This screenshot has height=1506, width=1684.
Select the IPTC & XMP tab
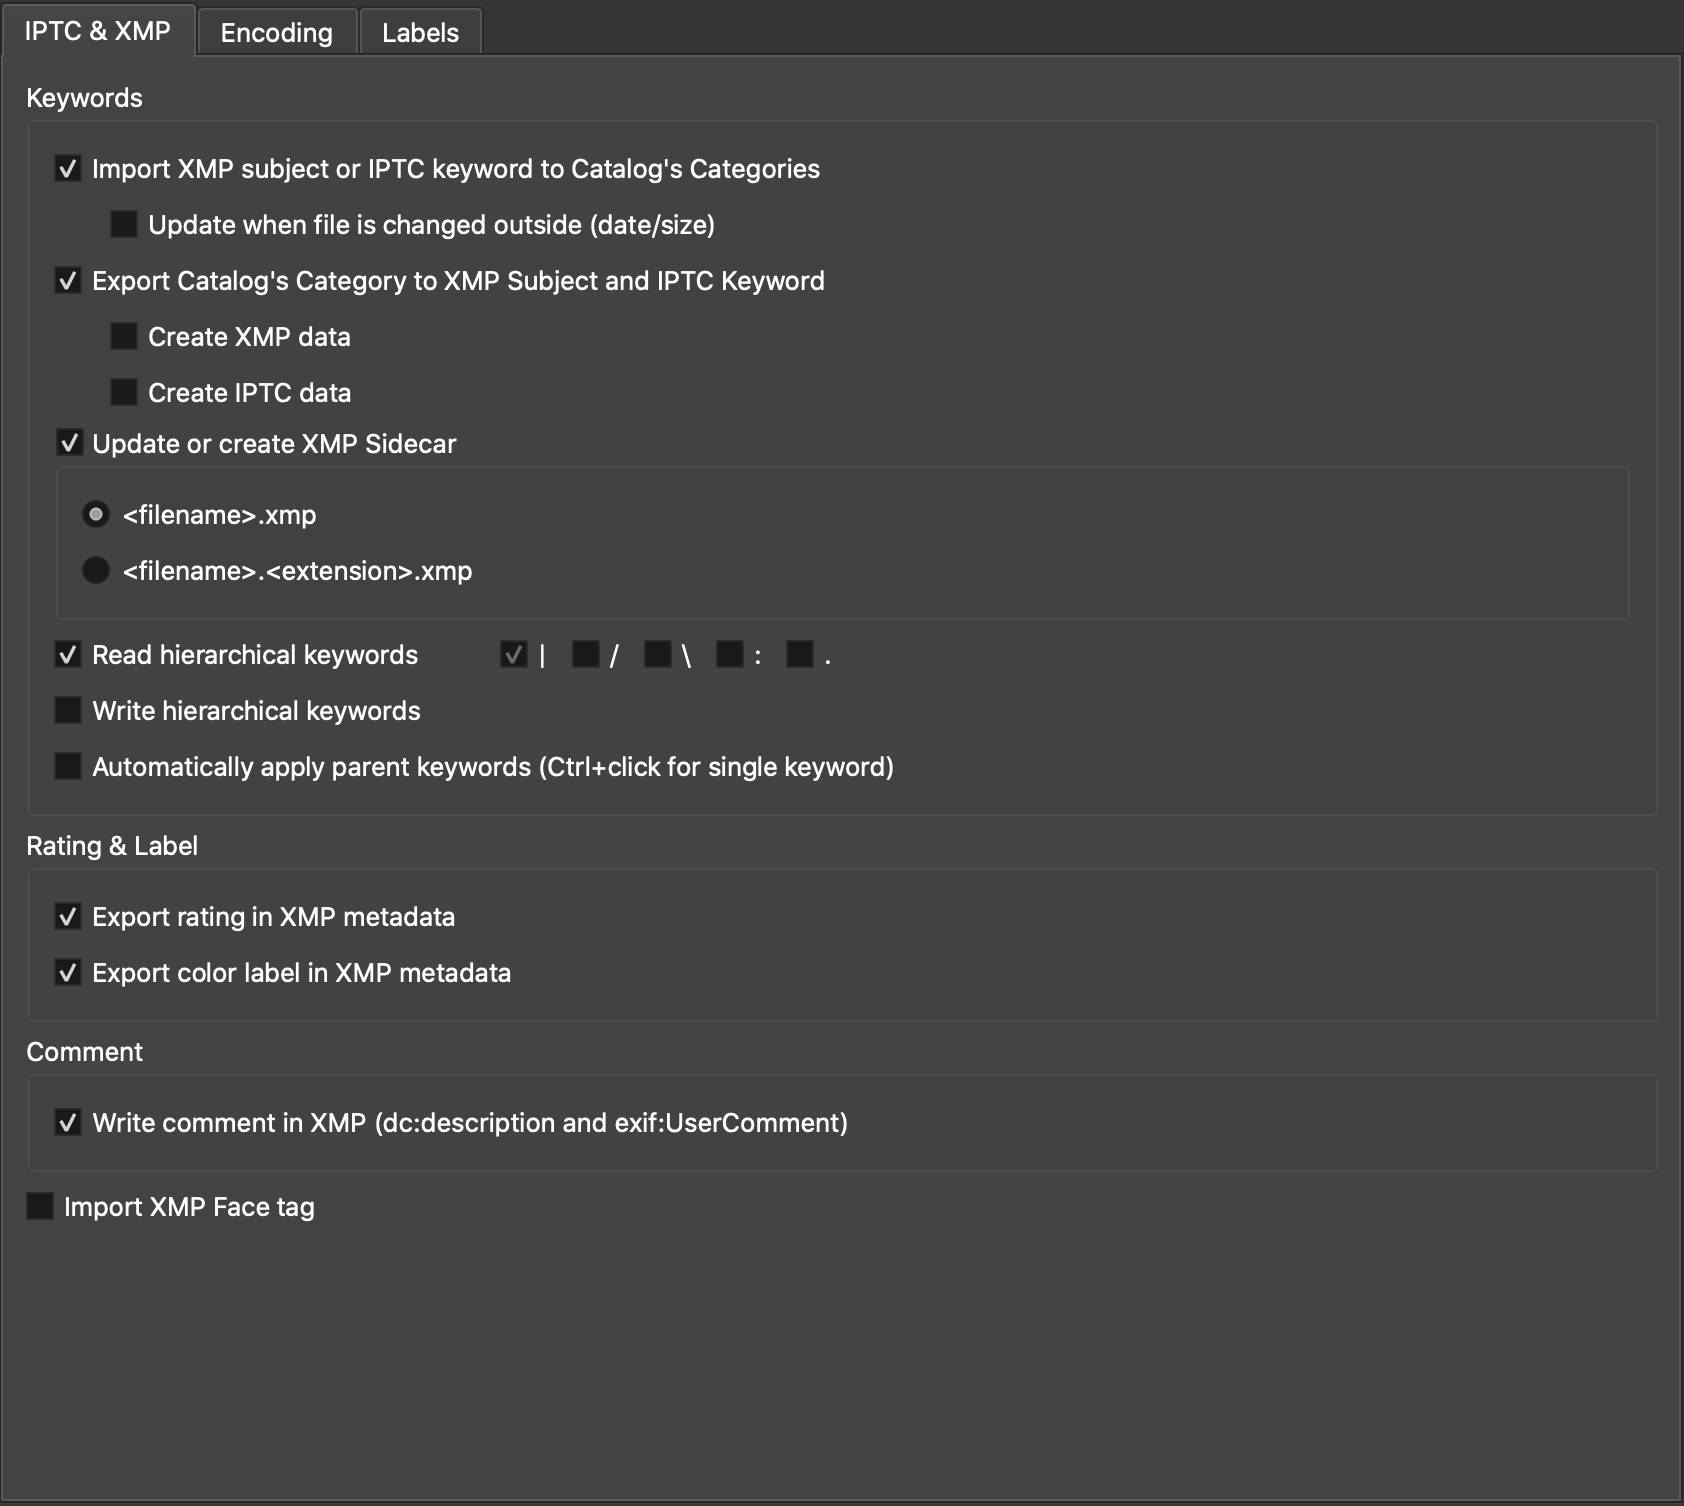click(x=97, y=31)
